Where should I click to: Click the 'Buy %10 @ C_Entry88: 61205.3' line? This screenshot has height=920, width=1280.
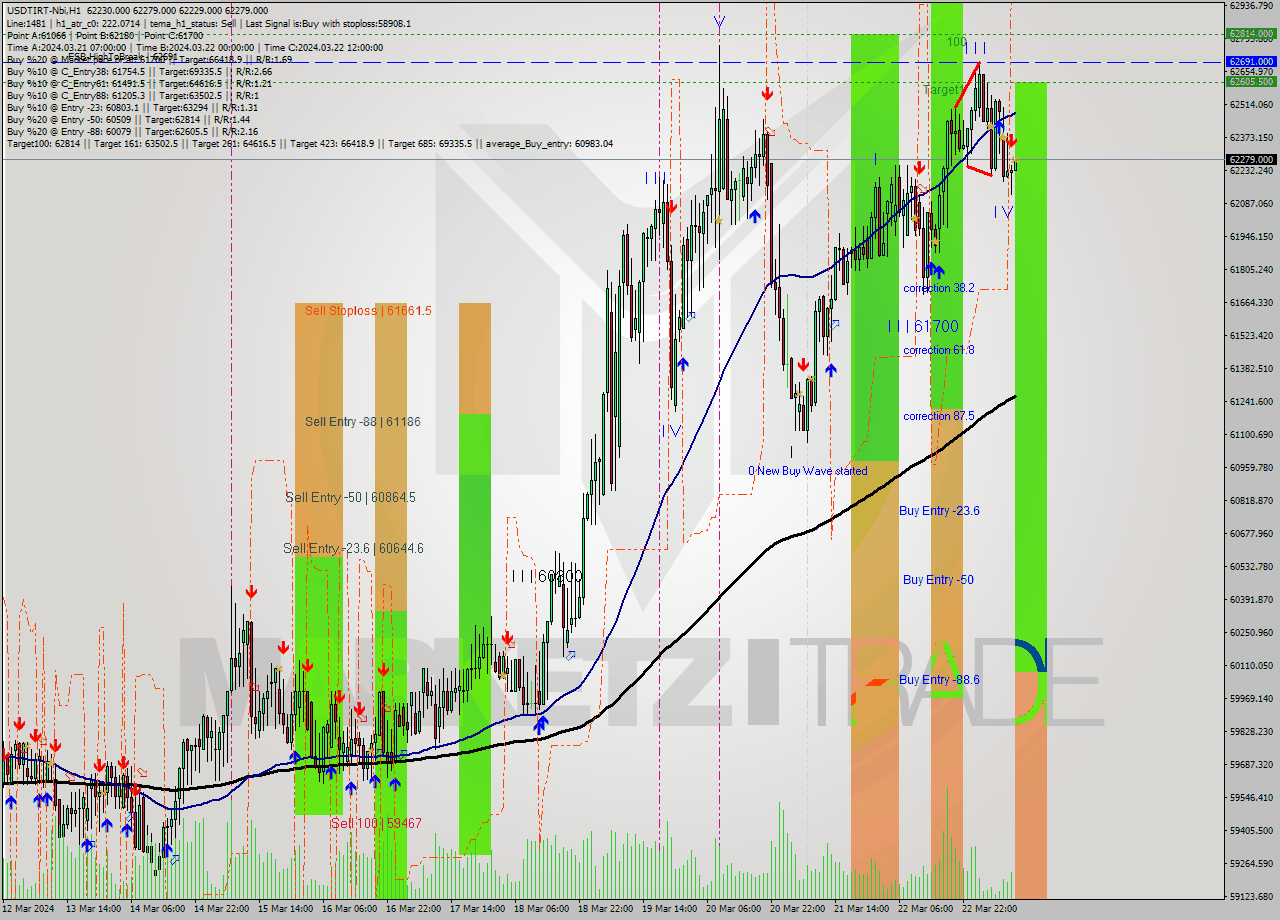coord(132,95)
